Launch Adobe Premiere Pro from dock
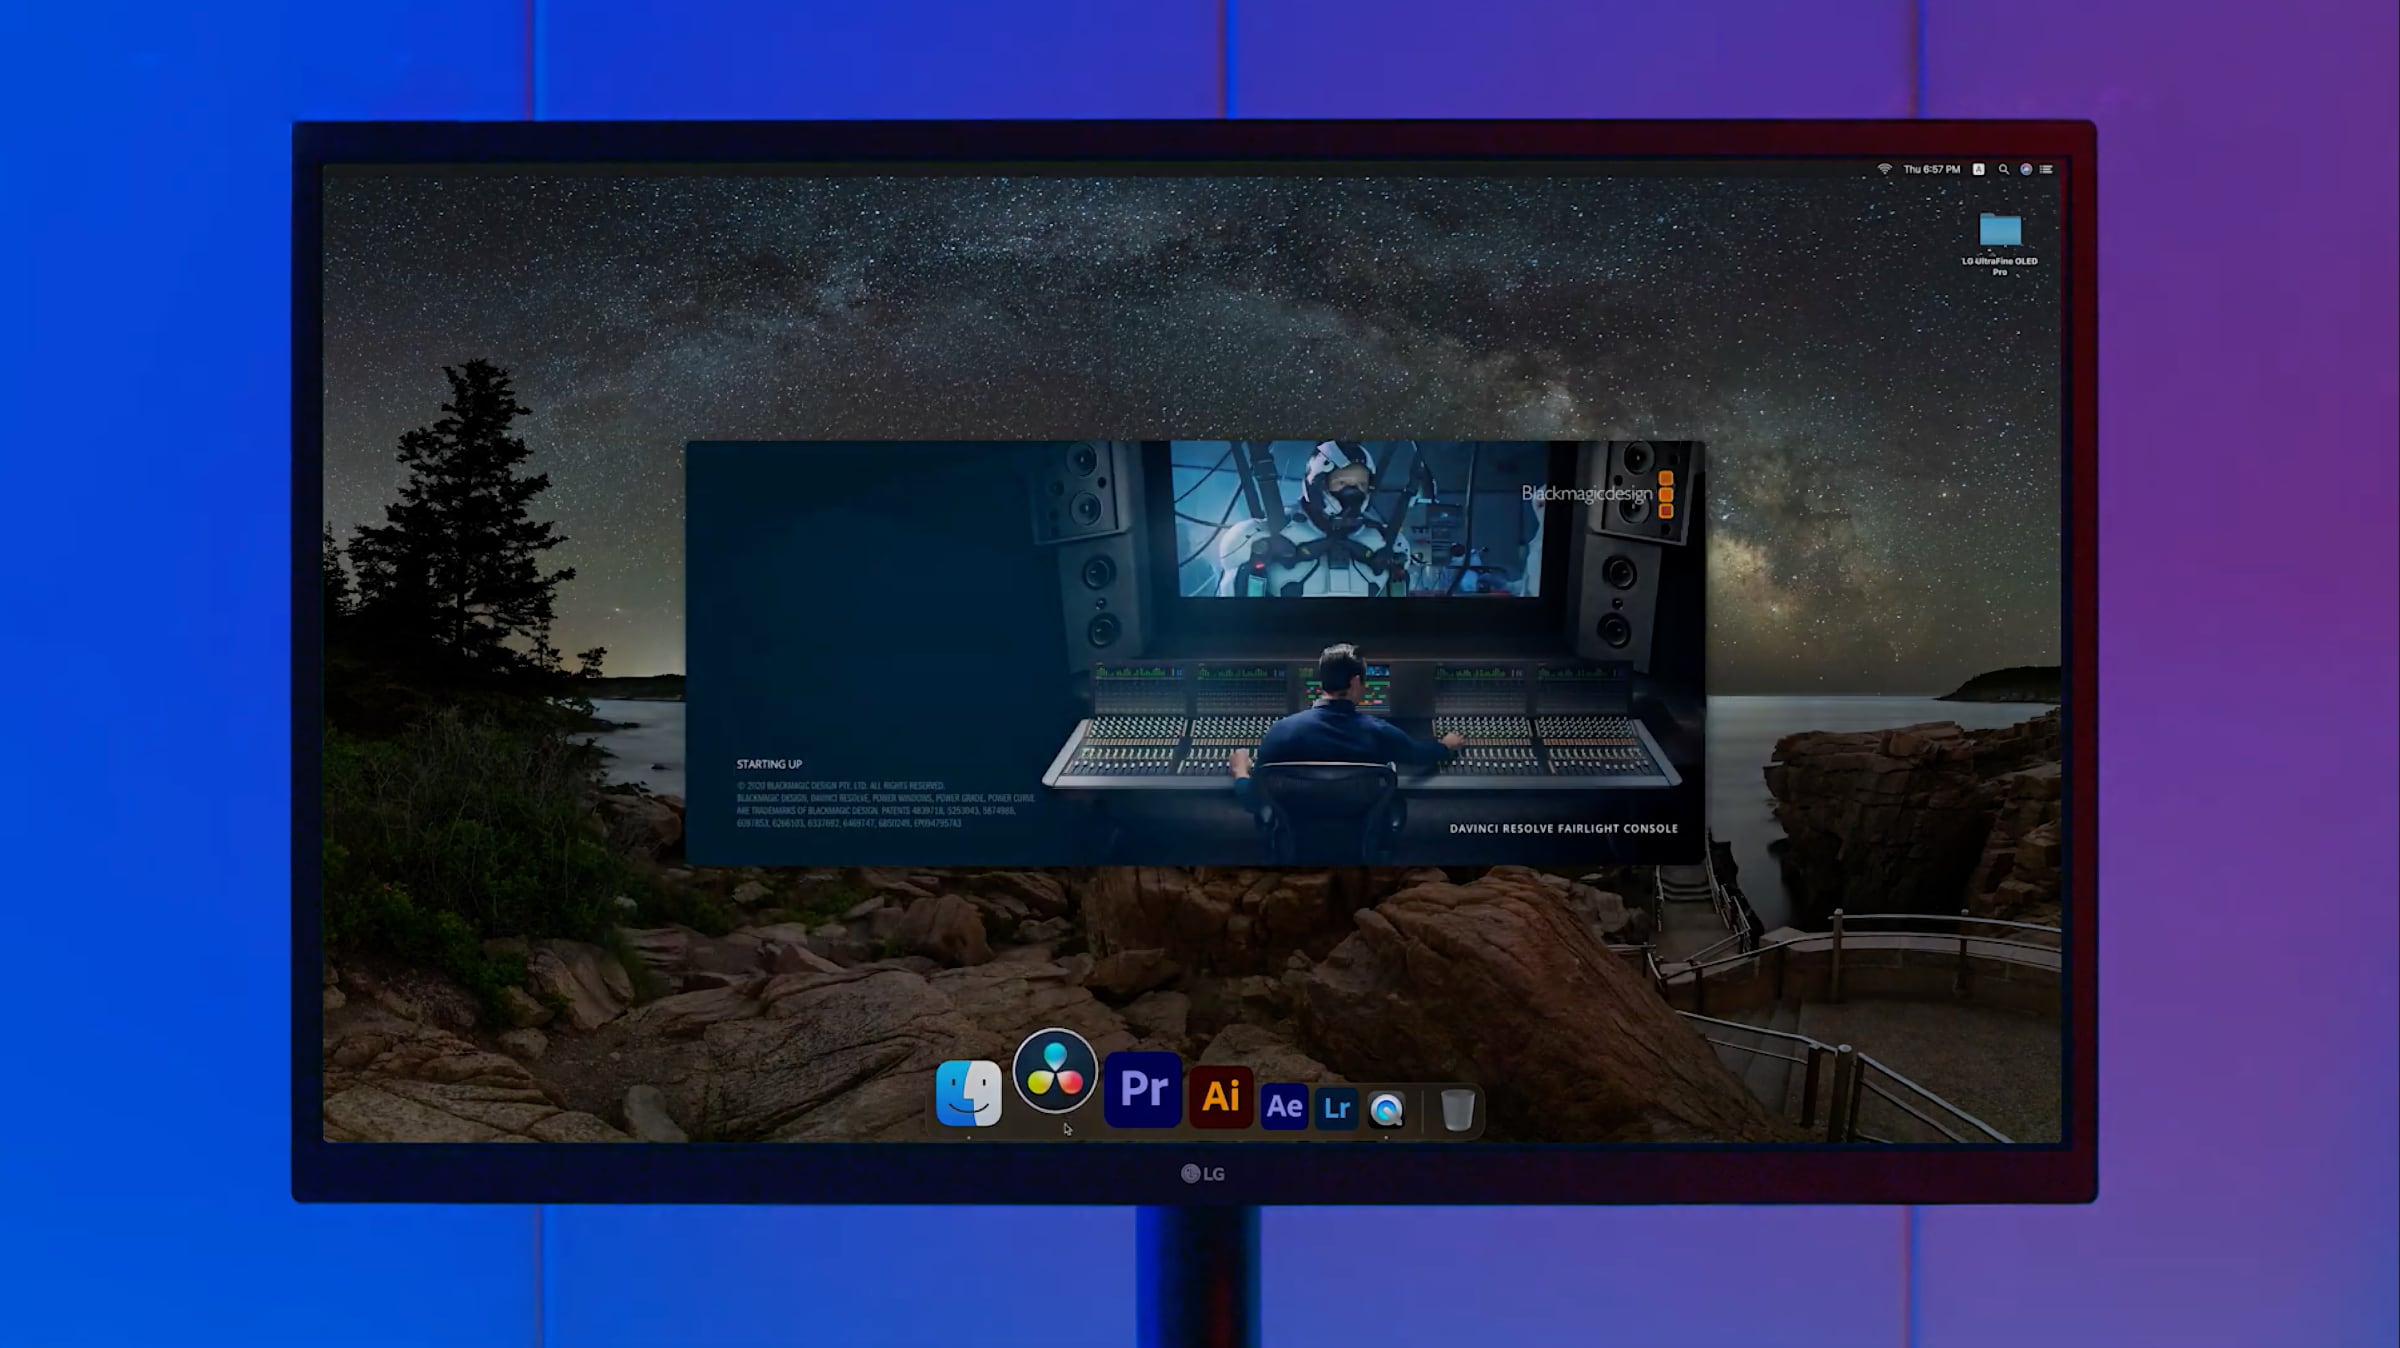This screenshot has width=2400, height=1348. 1143,1089
